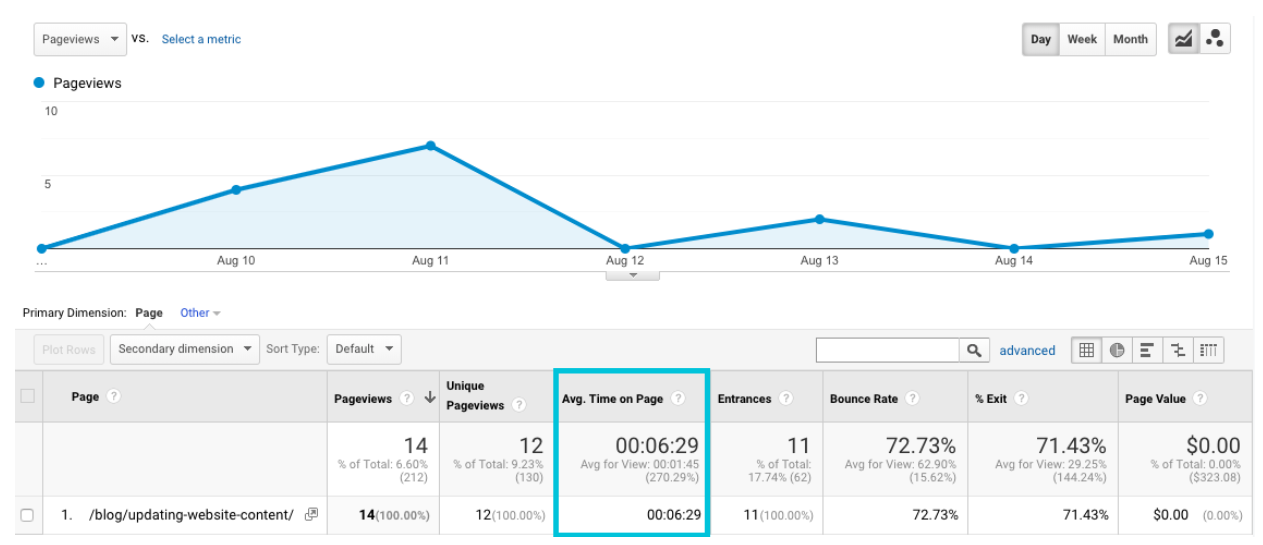Image resolution: width=1263 pixels, height=545 pixels.
Task: Select the pie chart percentage view icon
Action: (x=1117, y=350)
